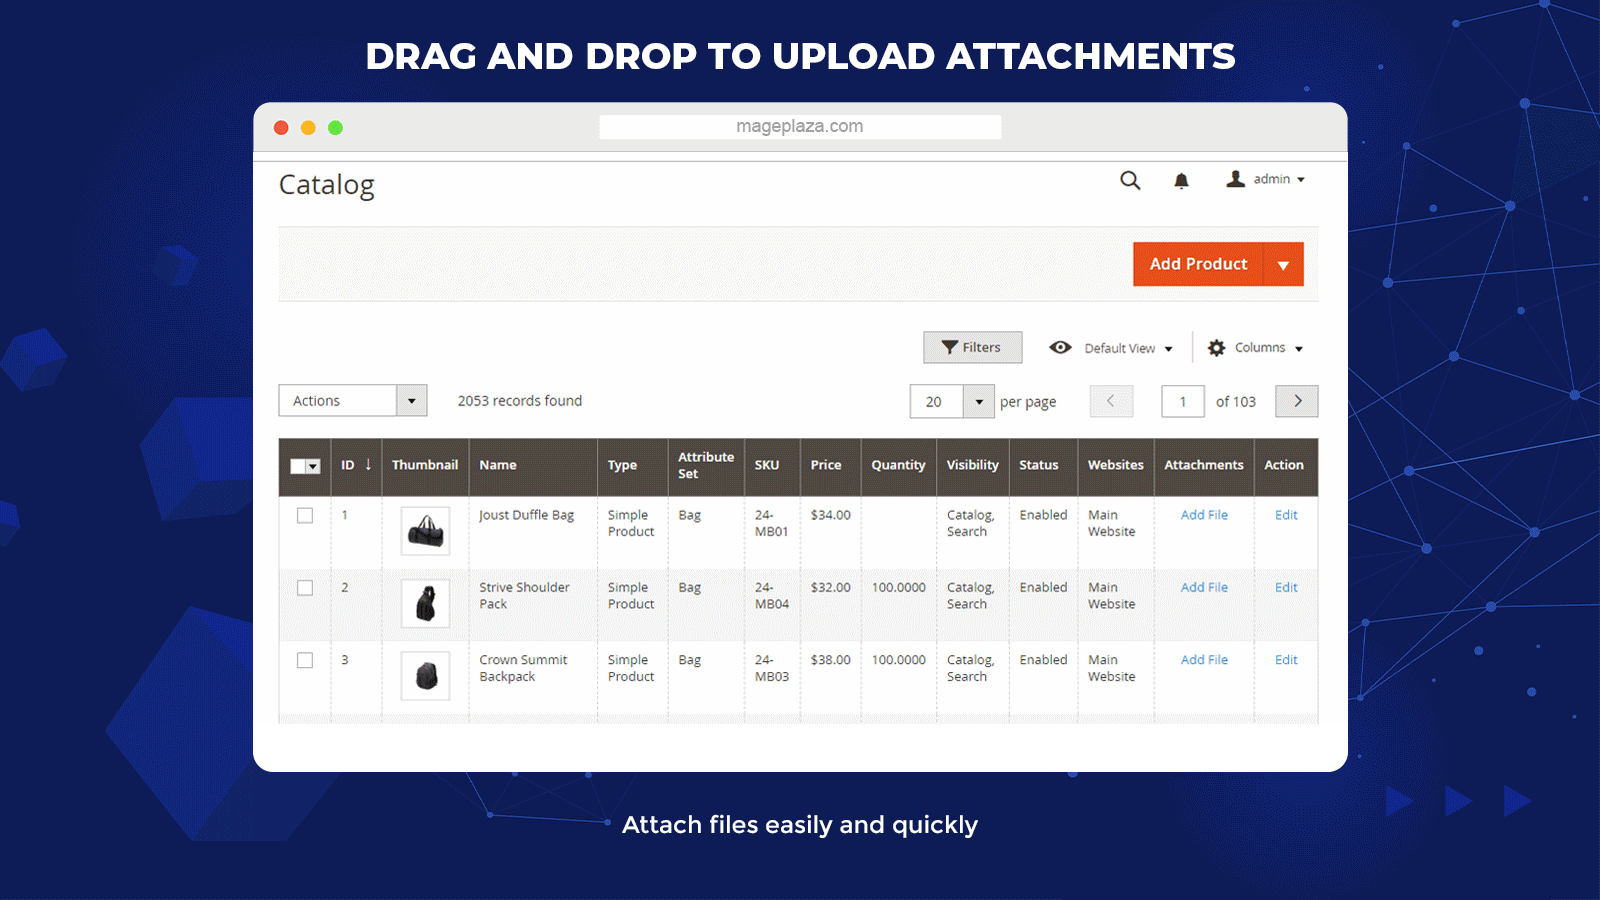This screenshot has width=1600, height=900.
Task: Go to the previous page arrow
Action: click(x=1111, y=401)
